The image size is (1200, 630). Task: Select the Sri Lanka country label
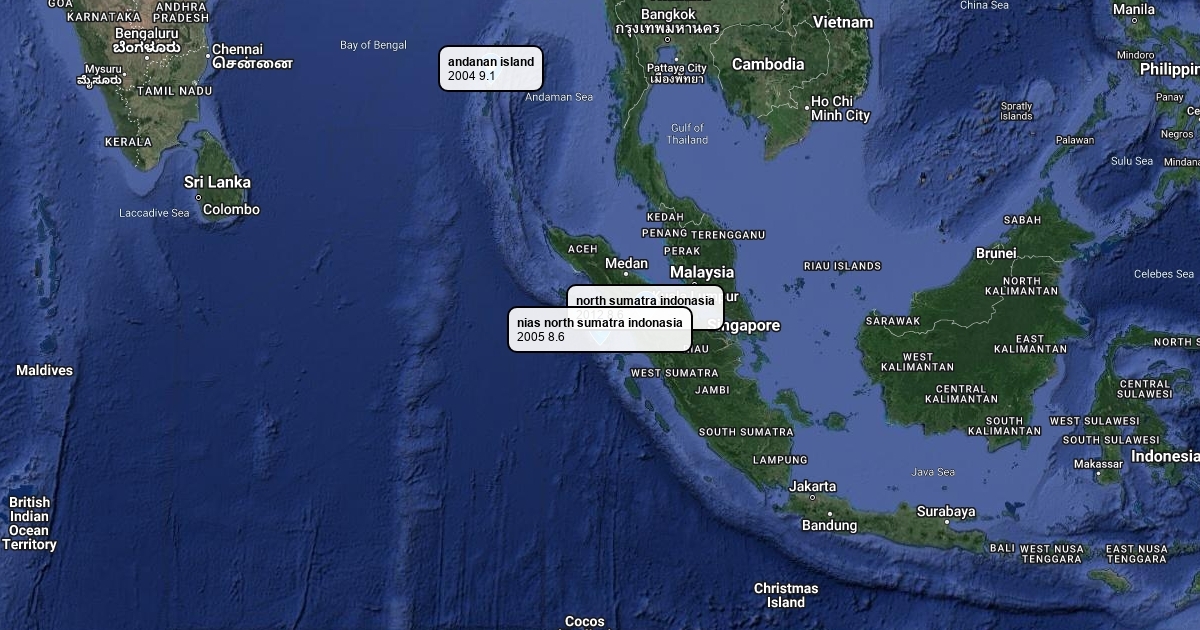[217, 182]
